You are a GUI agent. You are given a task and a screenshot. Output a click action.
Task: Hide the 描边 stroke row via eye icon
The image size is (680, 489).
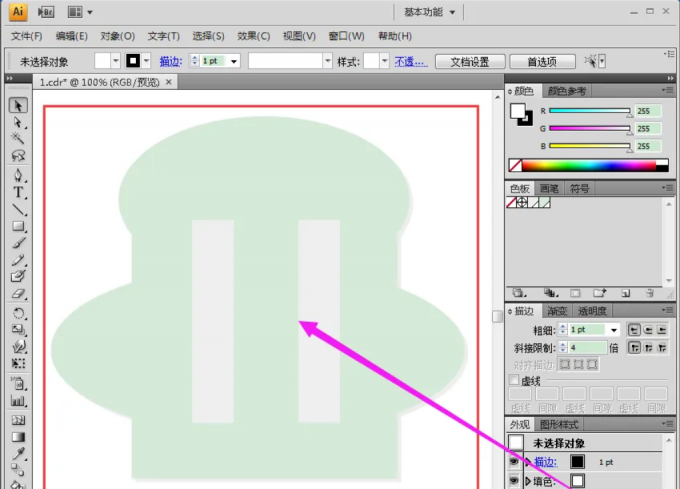click(514, 462)
